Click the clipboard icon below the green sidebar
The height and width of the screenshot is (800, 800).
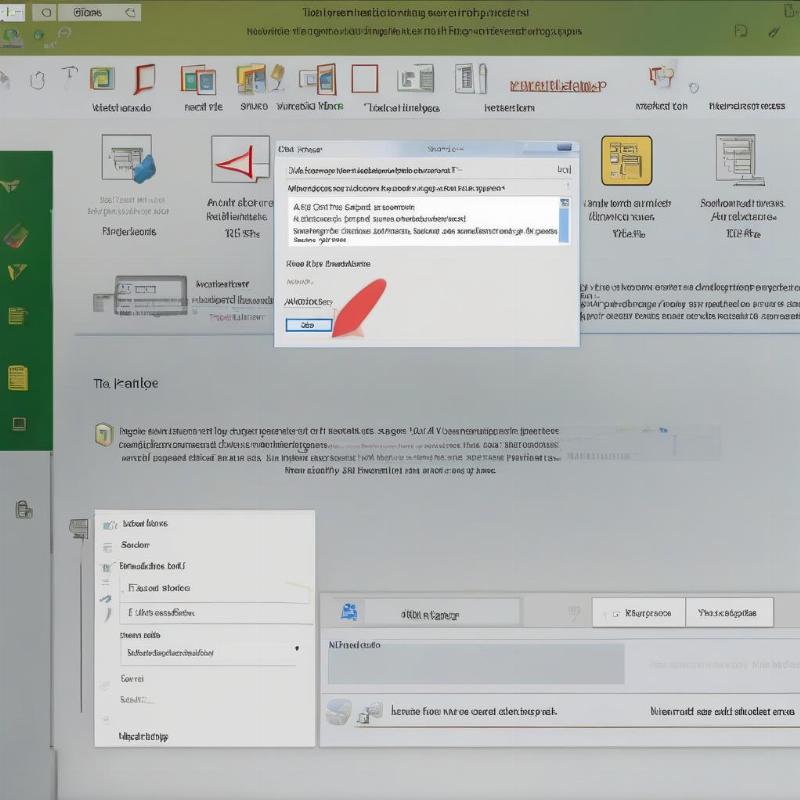(24, 509)
